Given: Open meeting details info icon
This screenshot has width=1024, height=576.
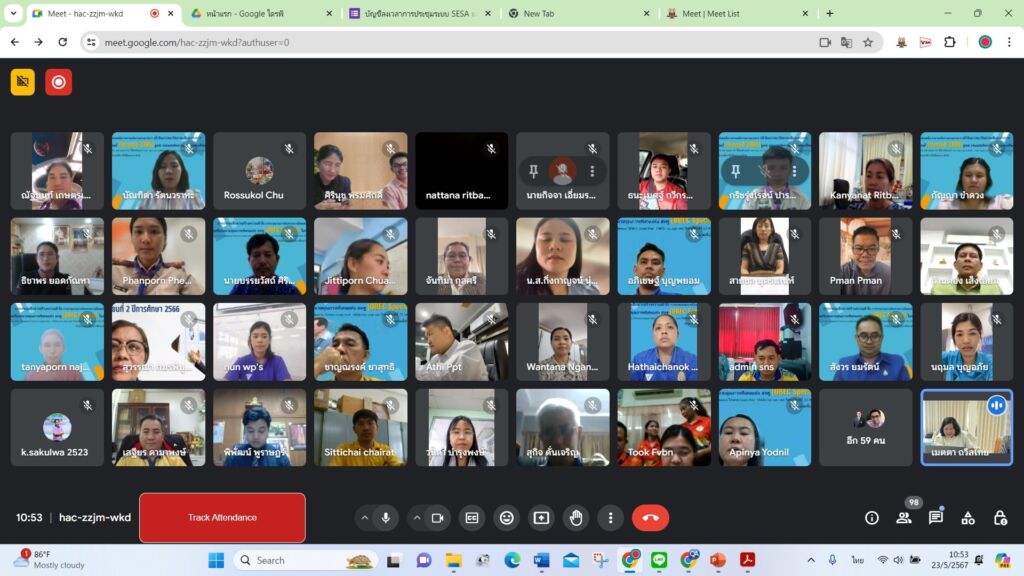Looking at the screenshot, I should [872, 518].
